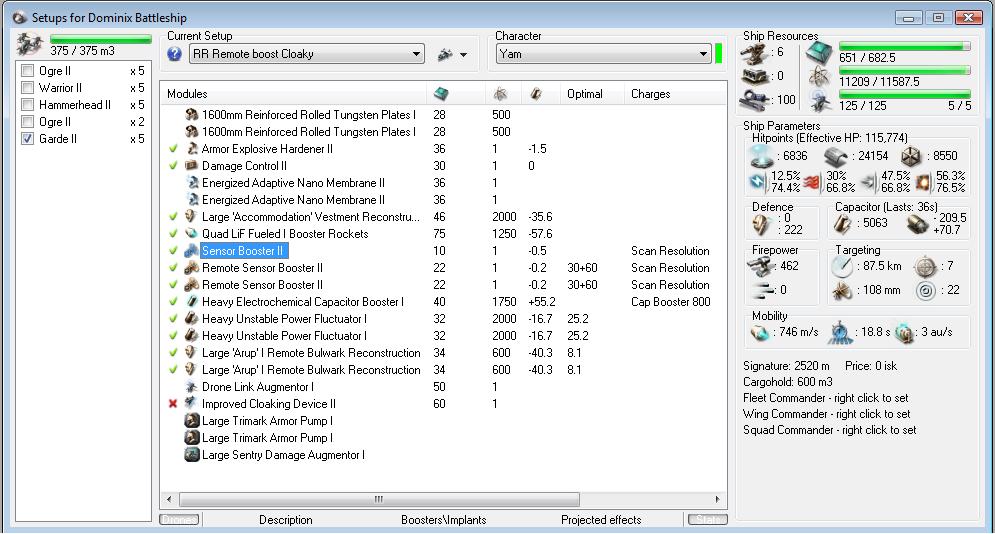The image size is (995, 534).
Task: Click the Damage Control II module icon
Action: (191, 166)
